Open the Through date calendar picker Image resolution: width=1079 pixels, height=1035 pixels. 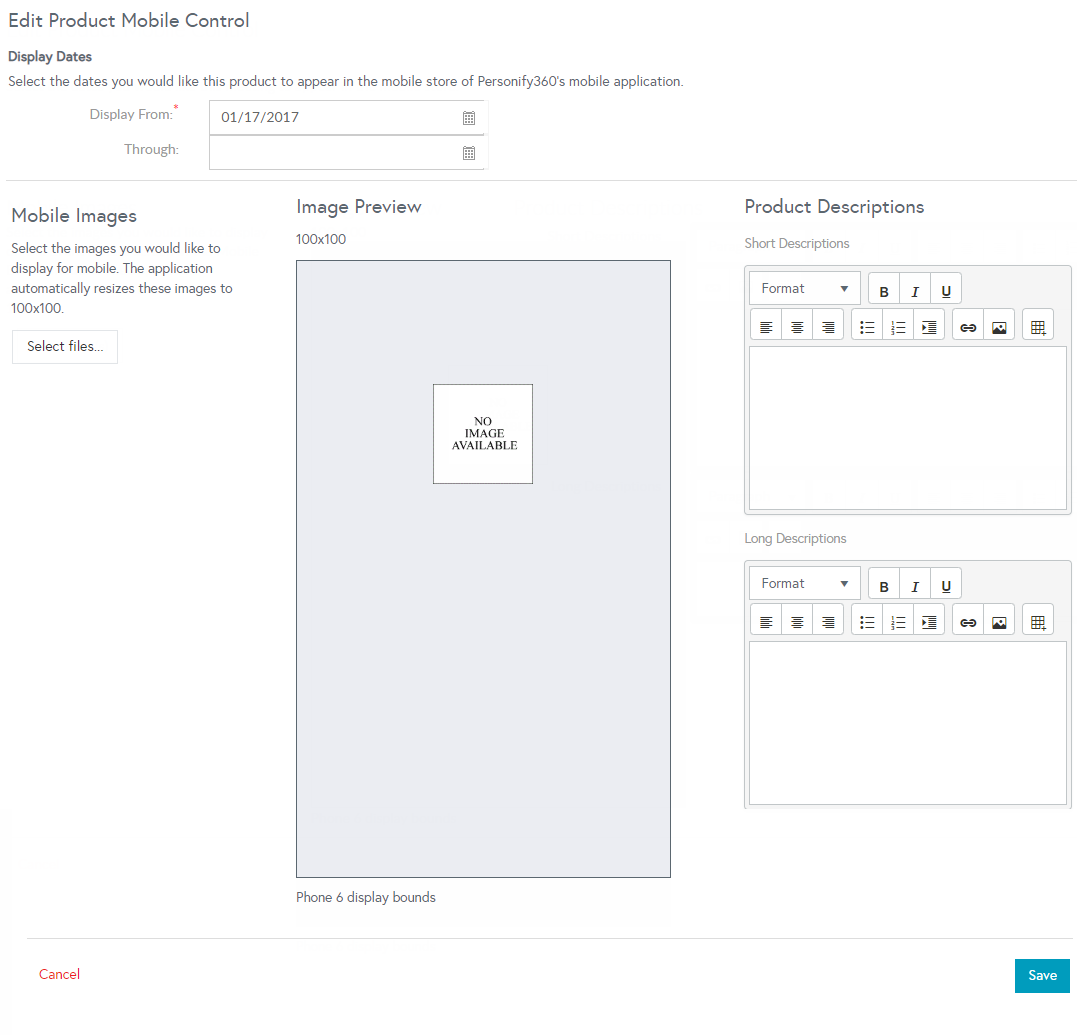click(x=469, y=153)
